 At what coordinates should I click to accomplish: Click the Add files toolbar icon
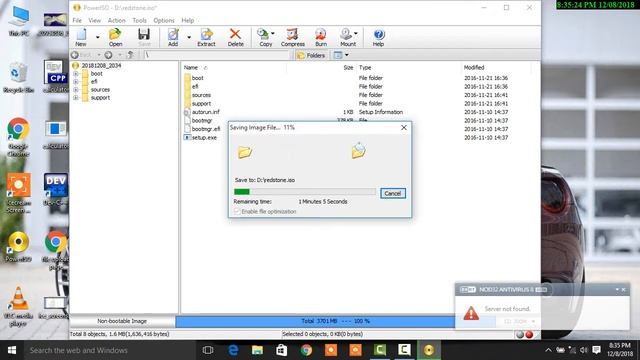[x=173, y=37]
